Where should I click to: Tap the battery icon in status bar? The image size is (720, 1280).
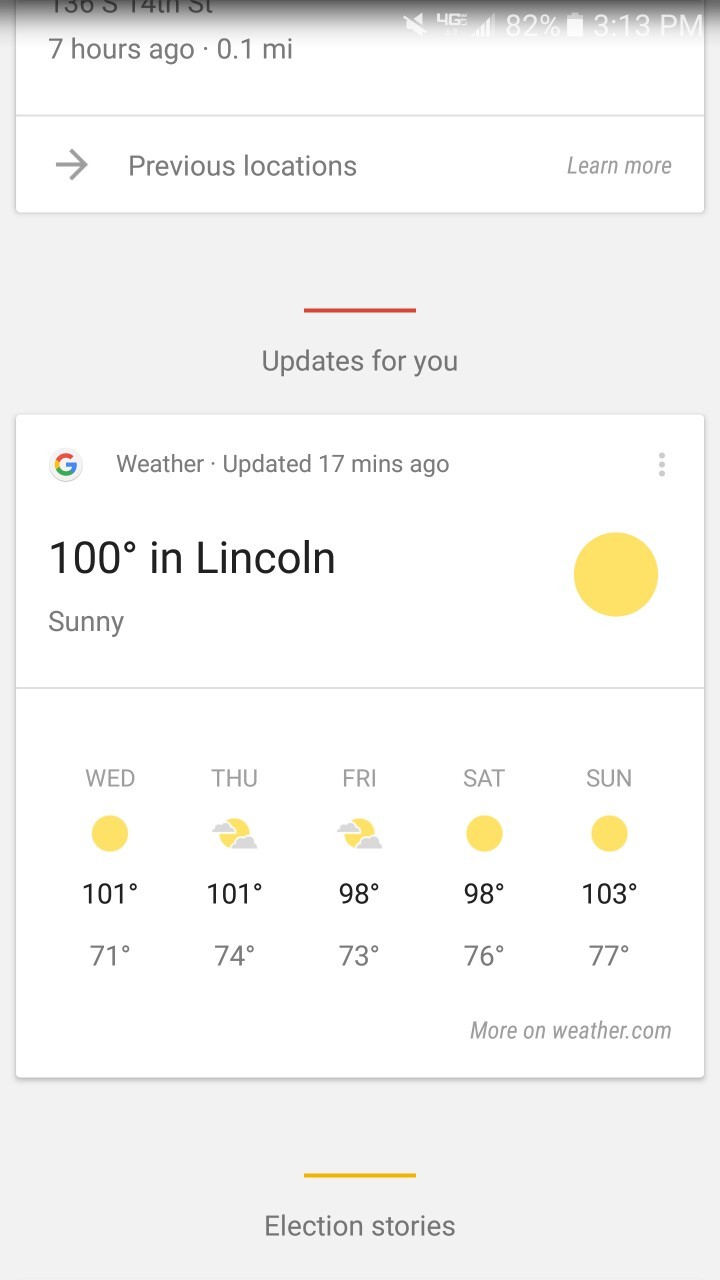click(x=575, y=26)
